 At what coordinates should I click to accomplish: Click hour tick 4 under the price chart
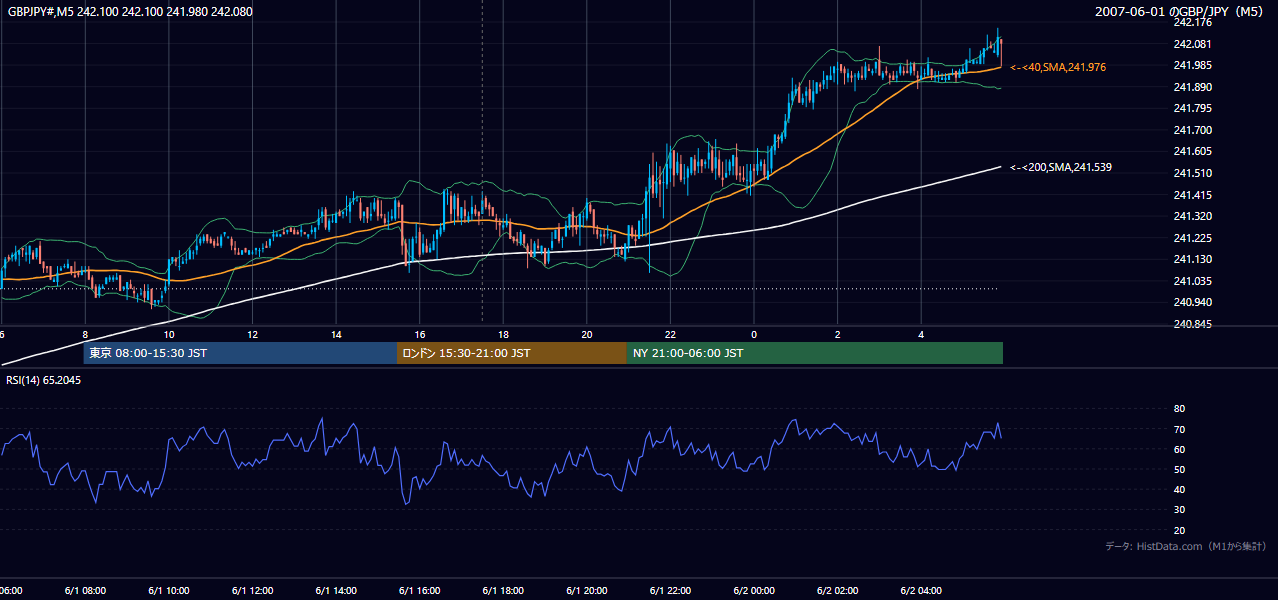click(921, 335)
